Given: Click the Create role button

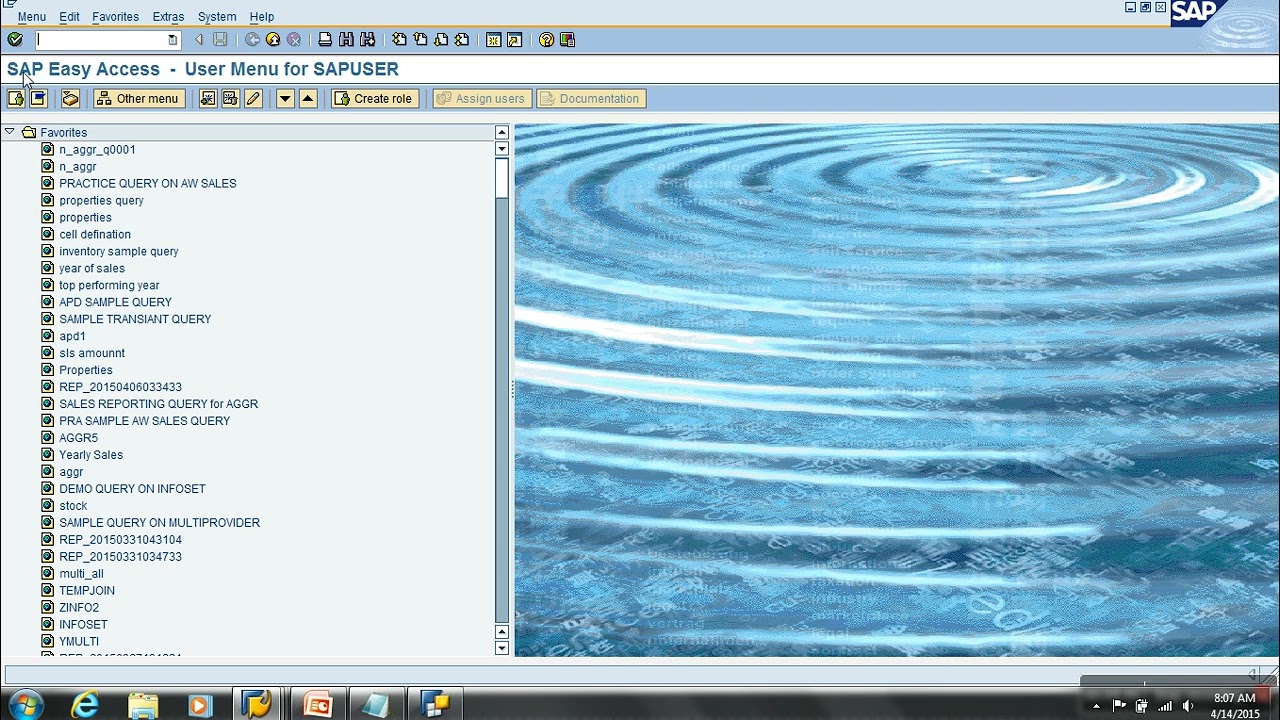Looking at the screenshot, I should [x=374, y=98].
